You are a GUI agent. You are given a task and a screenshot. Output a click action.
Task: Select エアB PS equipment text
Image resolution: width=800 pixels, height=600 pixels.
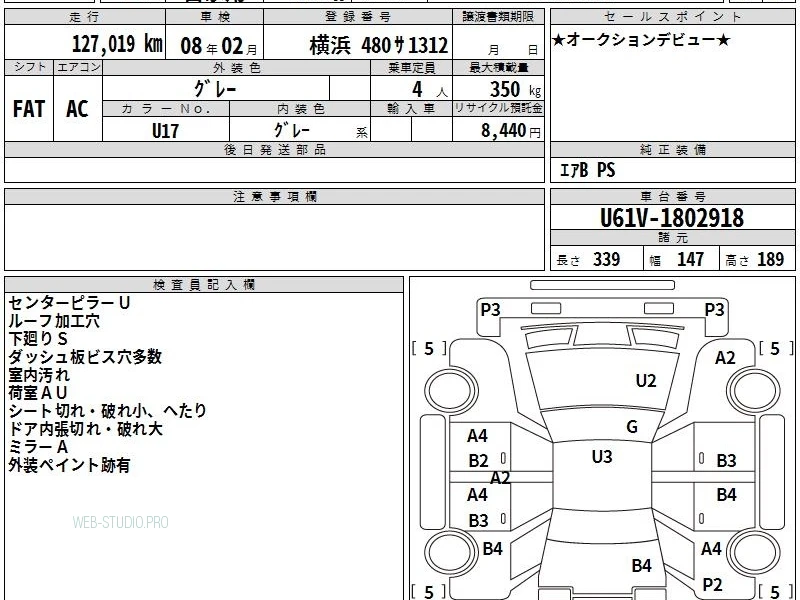[x=588, y=170]
